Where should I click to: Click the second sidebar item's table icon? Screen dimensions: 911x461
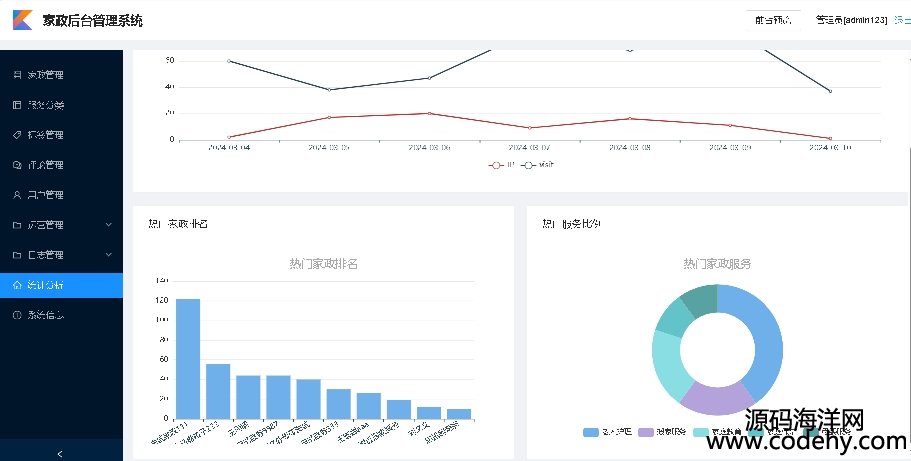(x=16, y=105)
